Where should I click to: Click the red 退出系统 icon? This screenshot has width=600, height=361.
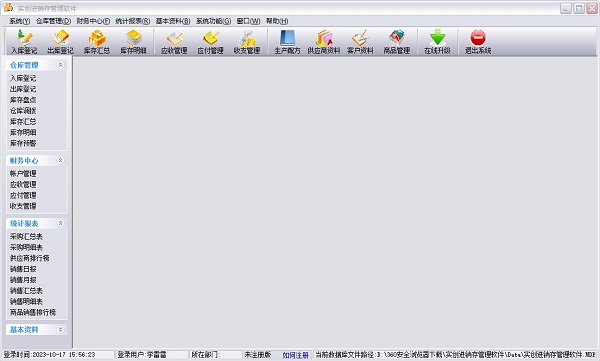click(478, 41)
